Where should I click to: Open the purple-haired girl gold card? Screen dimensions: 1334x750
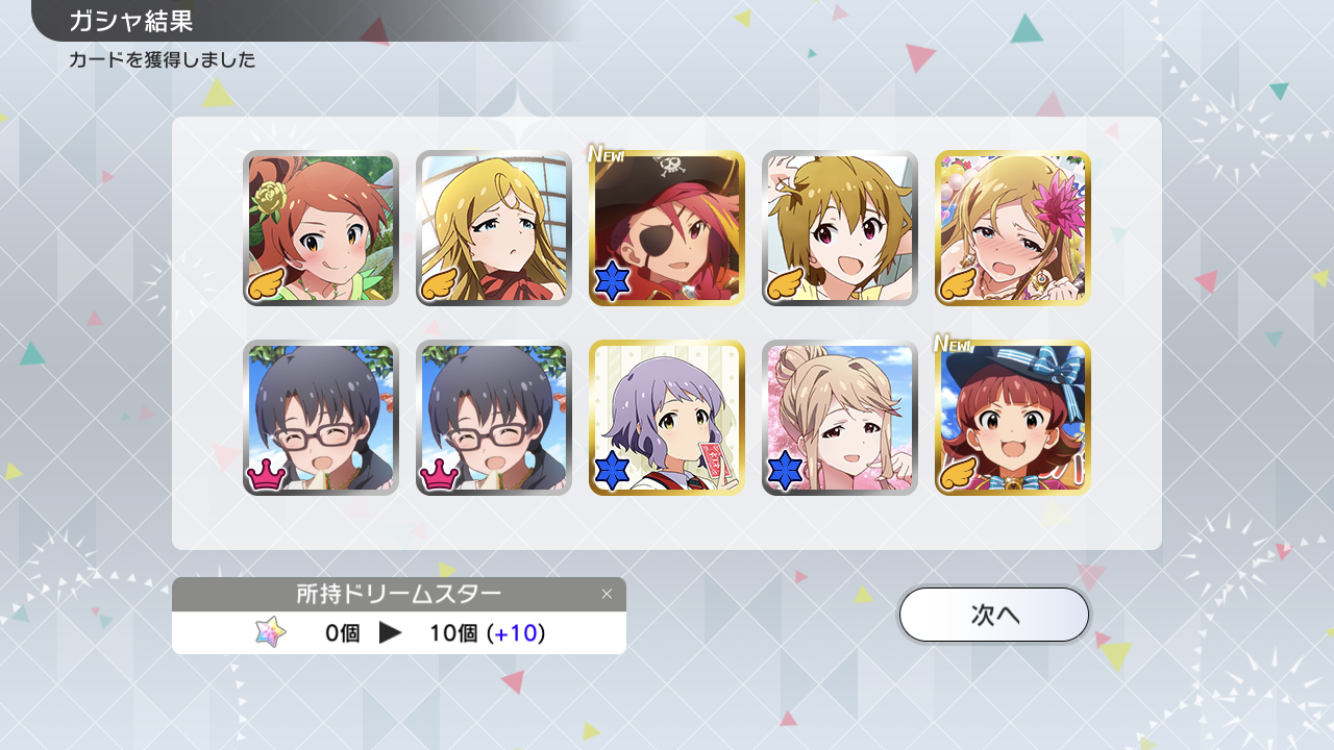point(667,418)
